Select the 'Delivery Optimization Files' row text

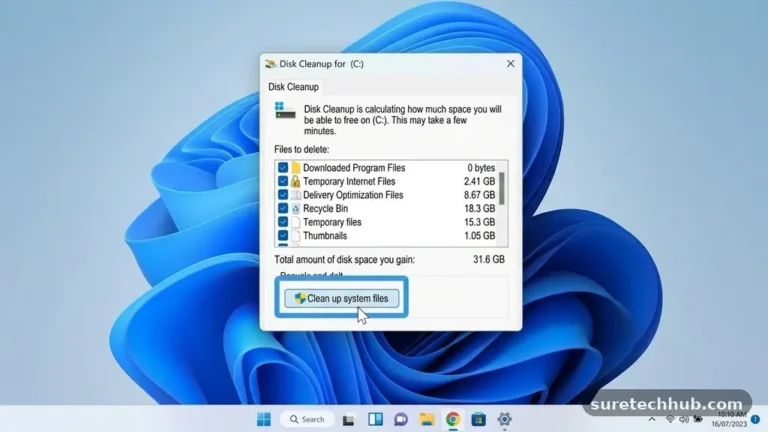[353, 195]
